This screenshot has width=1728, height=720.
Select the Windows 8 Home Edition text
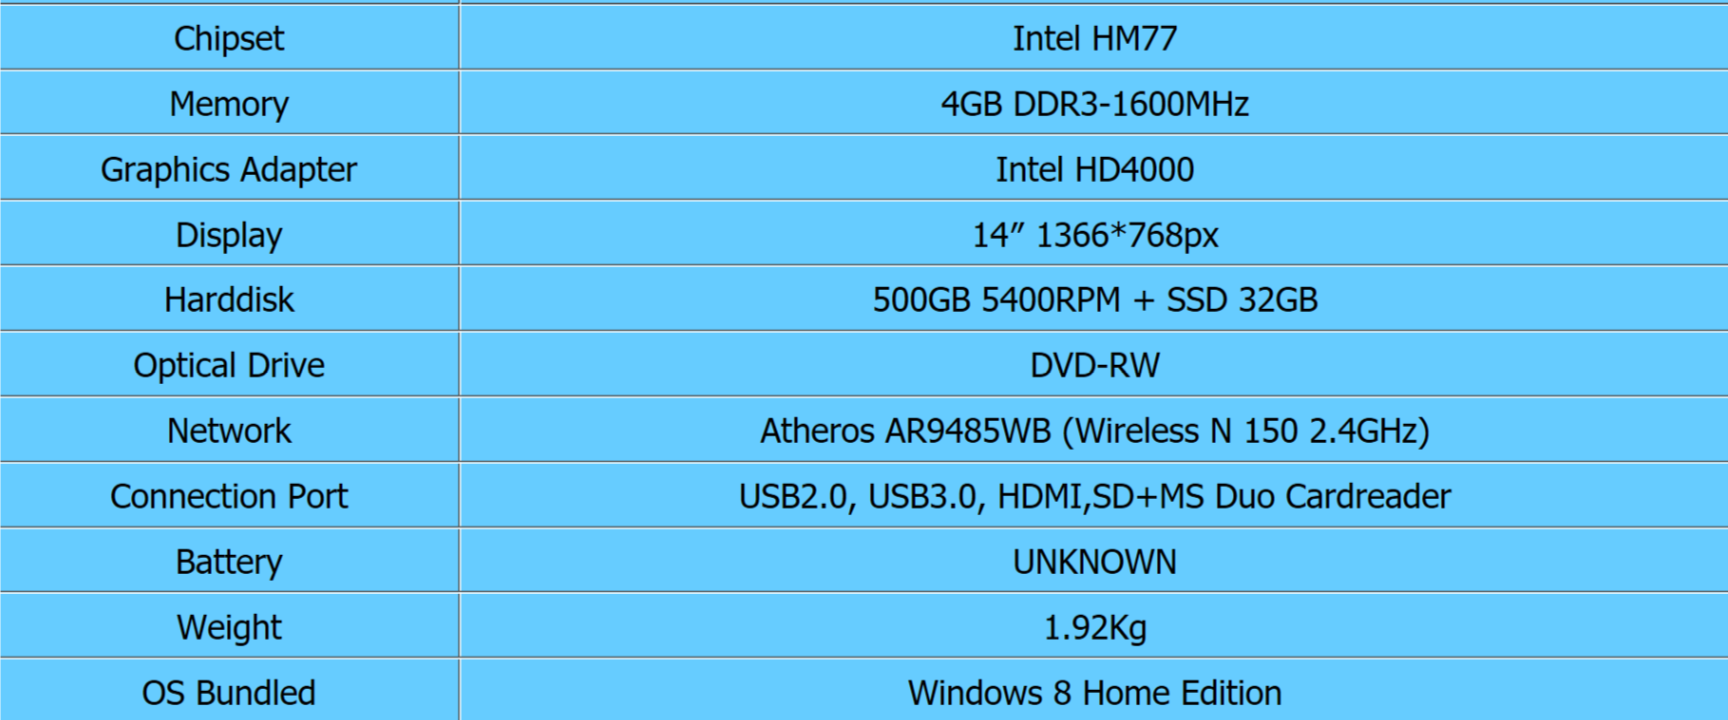pos(1094,693)
